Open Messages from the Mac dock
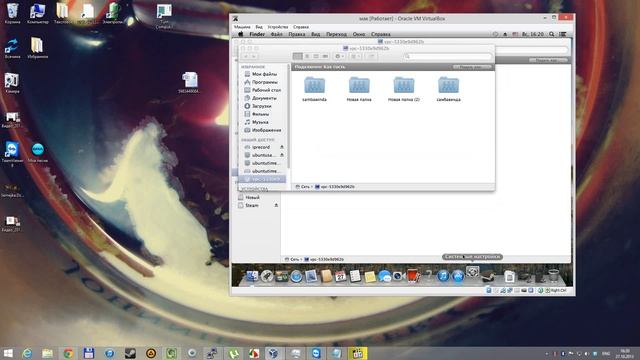Image resolution: width=640 pixels, height=360 pixels. tap(384, 276)
